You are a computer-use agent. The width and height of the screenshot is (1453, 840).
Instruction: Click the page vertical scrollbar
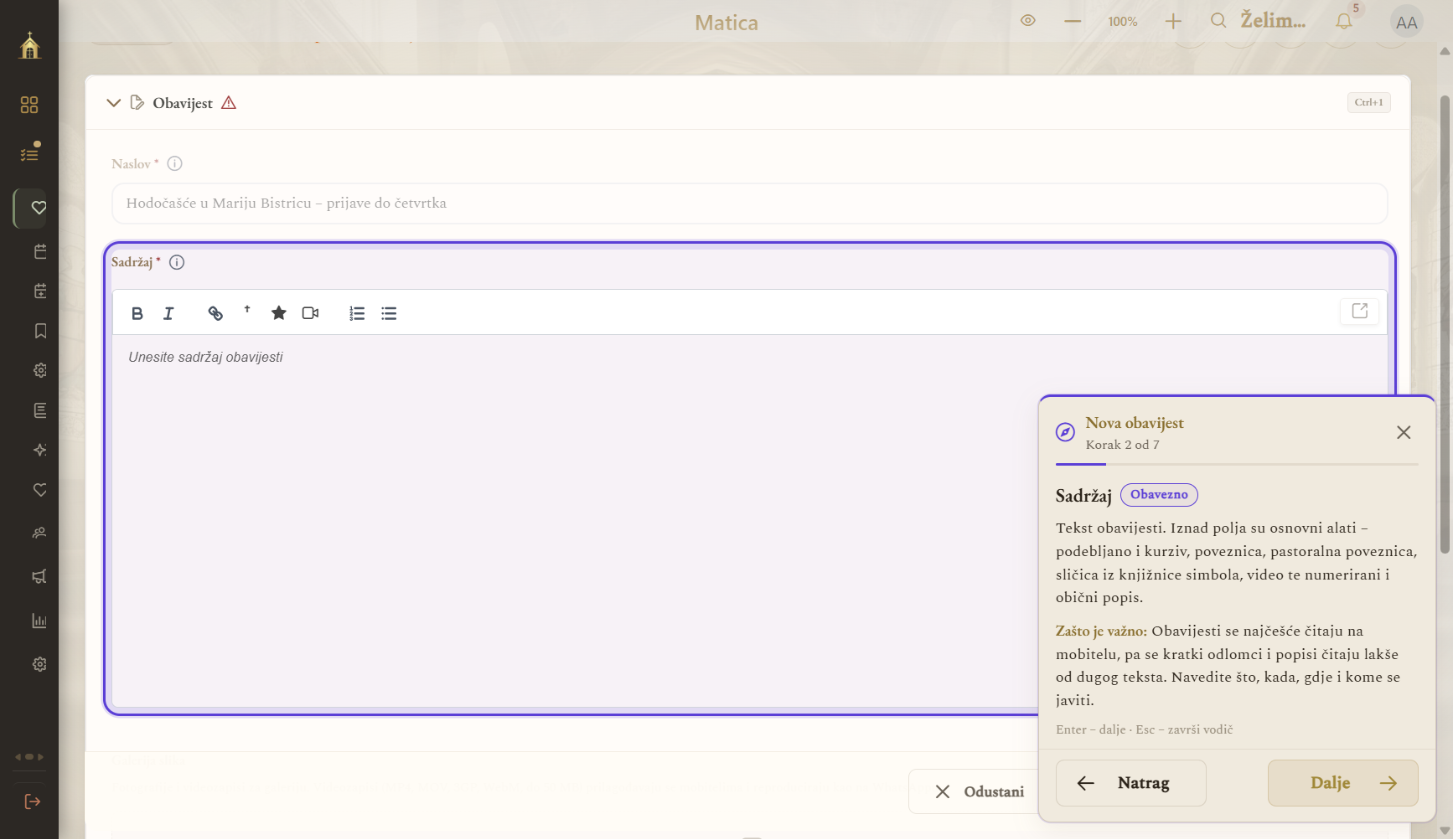click(1445, 325)
